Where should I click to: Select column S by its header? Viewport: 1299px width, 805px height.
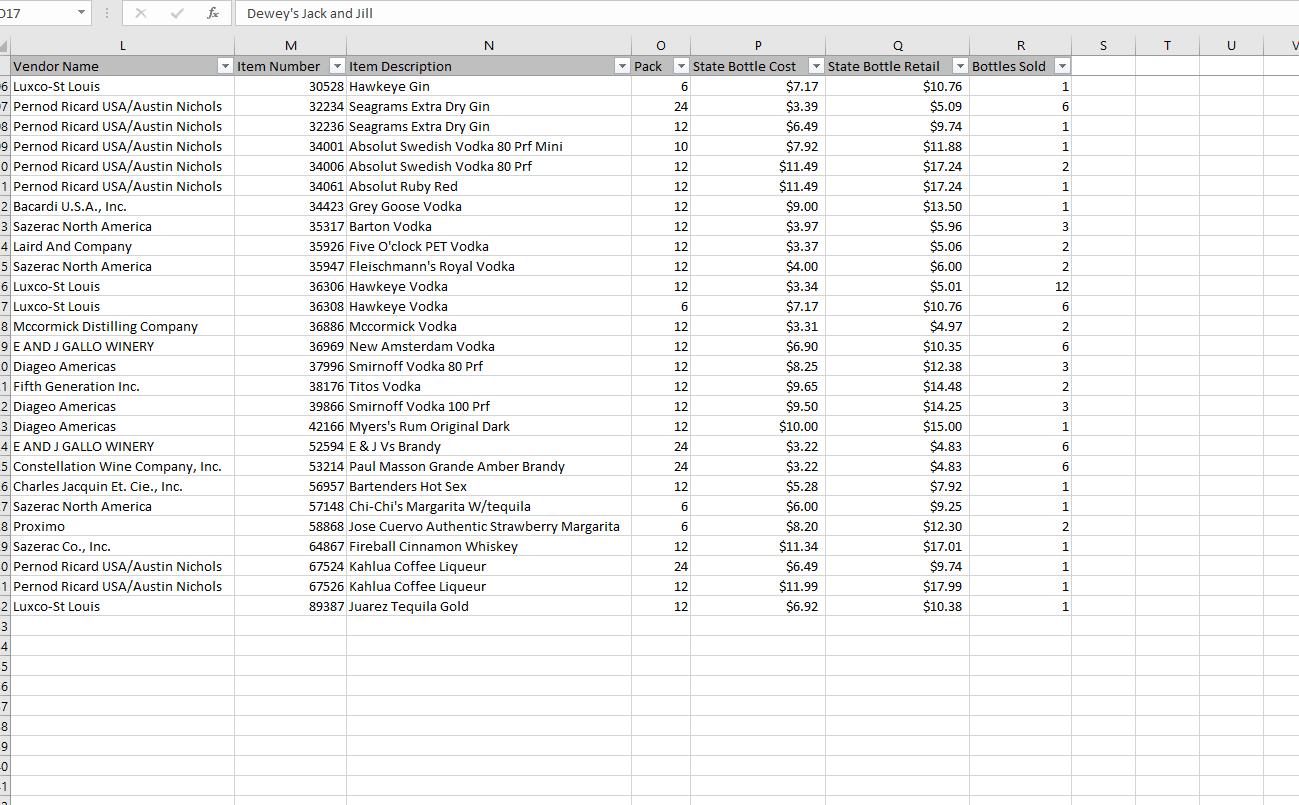[1103, 45]
